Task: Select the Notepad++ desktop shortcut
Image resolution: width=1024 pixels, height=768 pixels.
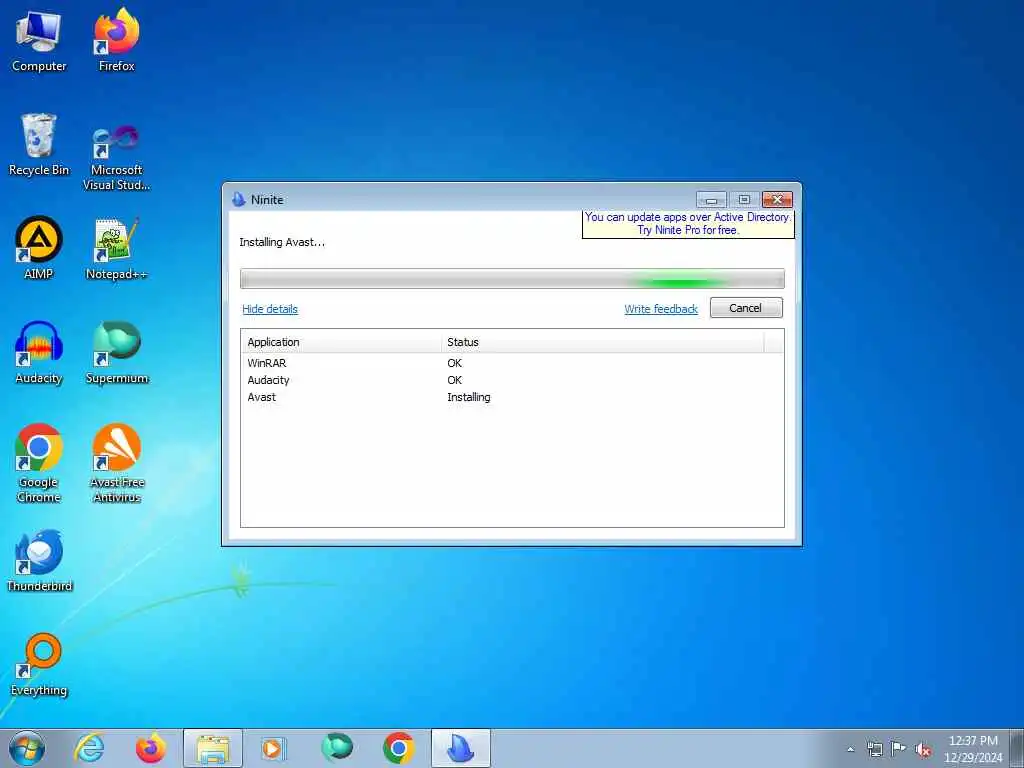Action: click(117, 249)
